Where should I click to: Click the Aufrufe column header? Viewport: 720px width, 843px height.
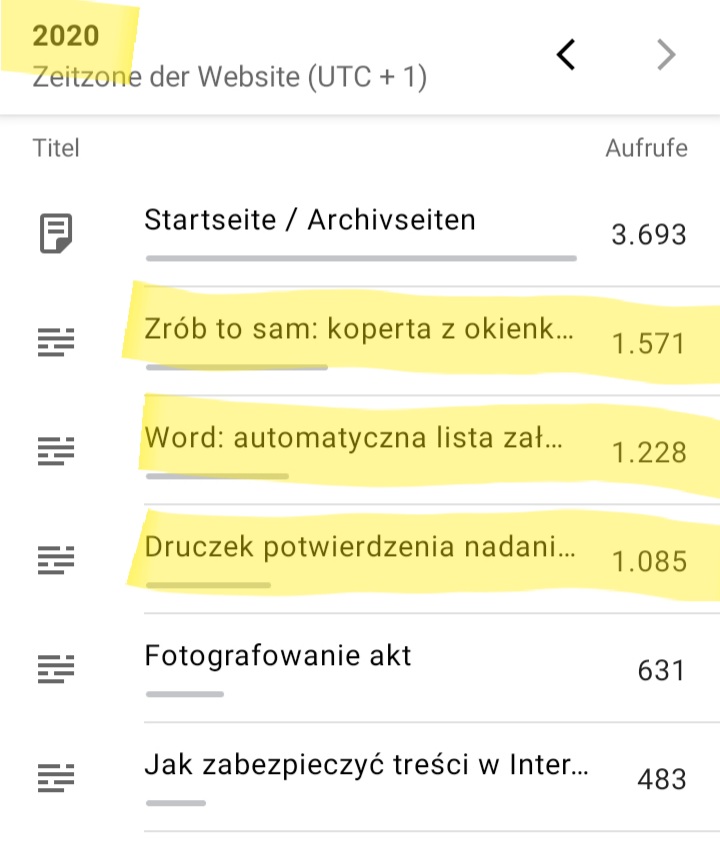(x=646, y=149)
